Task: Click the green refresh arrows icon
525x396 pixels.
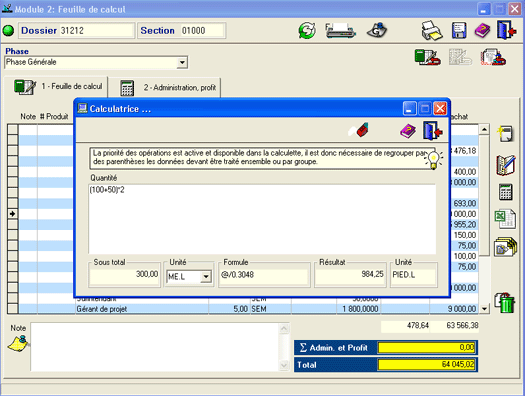Action: point(307,31)
